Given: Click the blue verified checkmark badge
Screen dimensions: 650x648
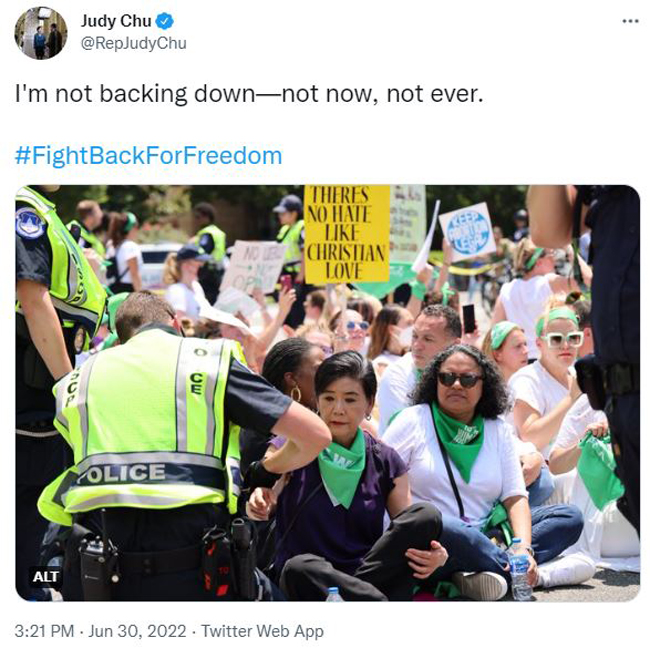Looking at the screenshot, I should (165, 21).
